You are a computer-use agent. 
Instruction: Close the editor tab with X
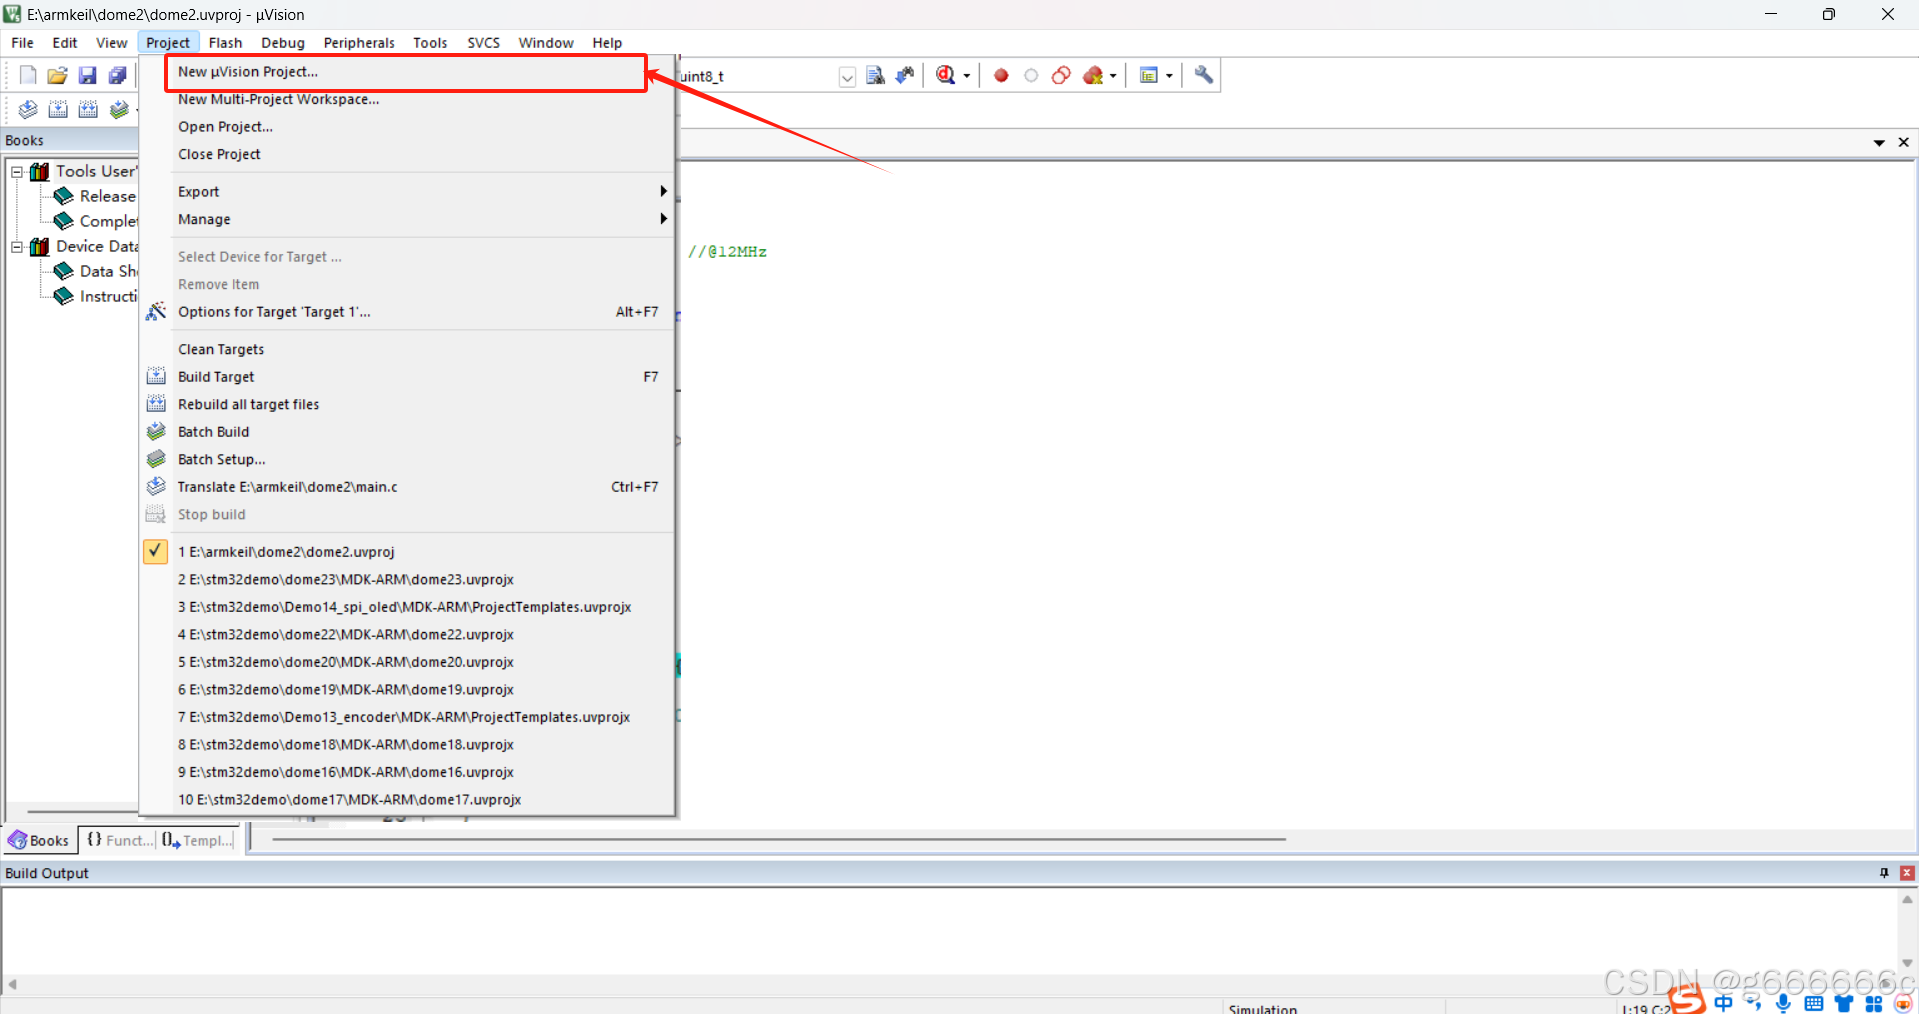pos(1904,143)
